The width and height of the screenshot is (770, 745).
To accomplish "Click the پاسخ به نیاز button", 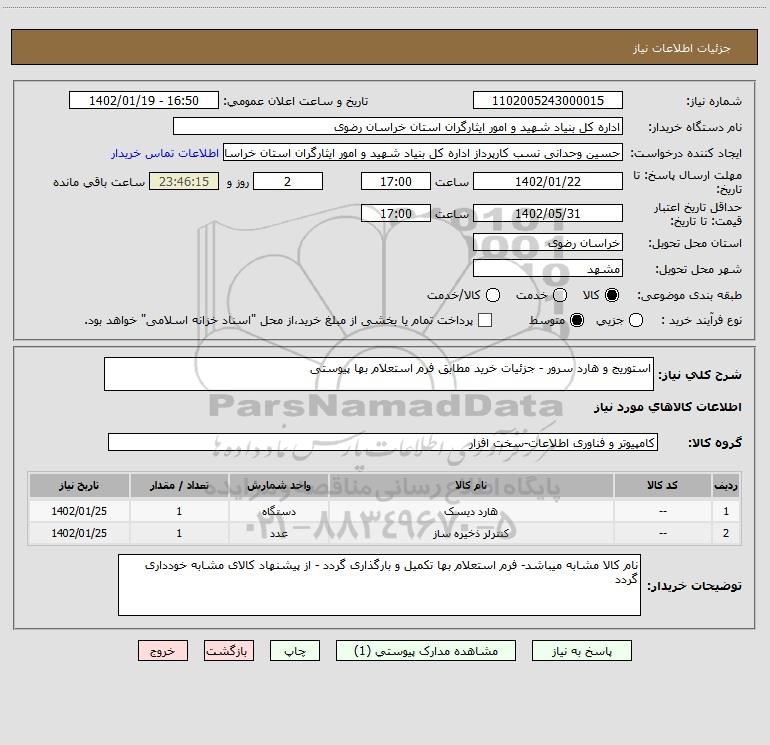I will (582, 651).
